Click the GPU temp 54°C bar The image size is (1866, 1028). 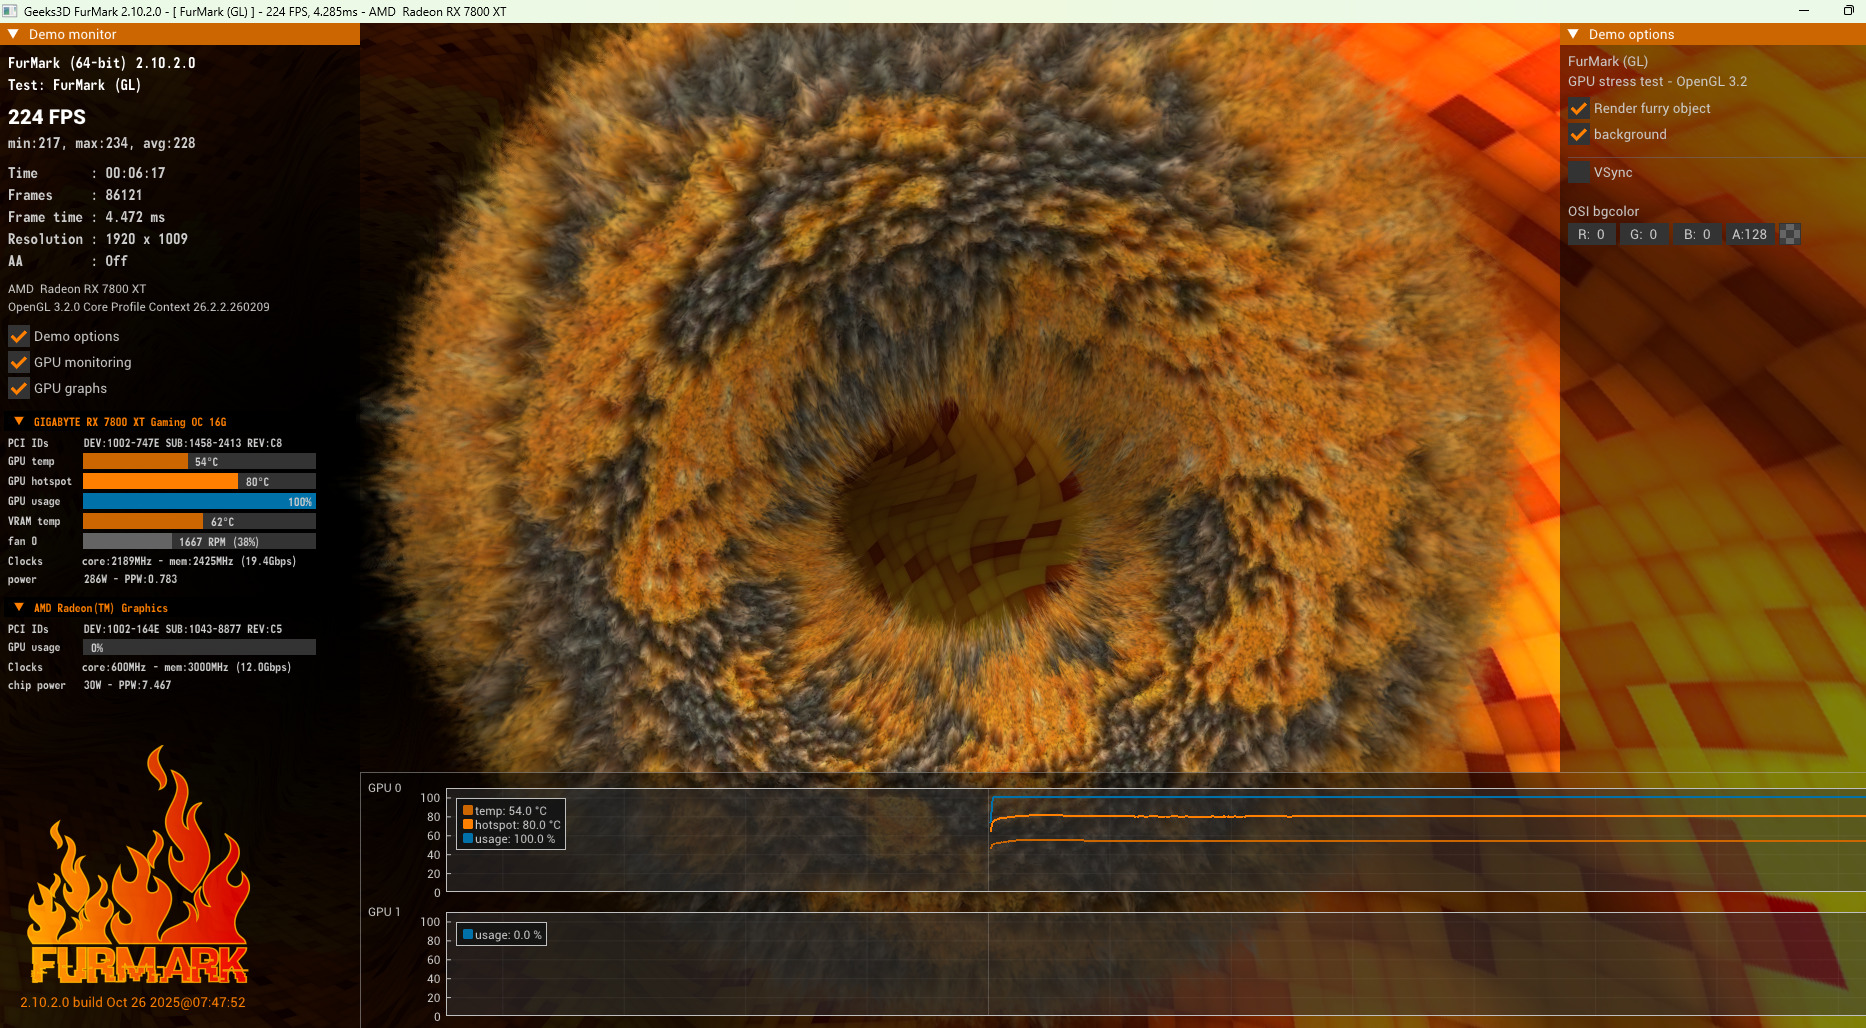199,461
